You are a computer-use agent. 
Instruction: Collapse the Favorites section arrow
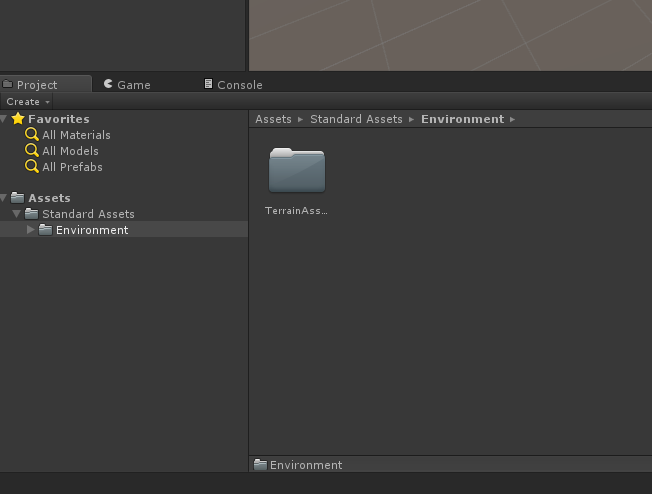4,119
